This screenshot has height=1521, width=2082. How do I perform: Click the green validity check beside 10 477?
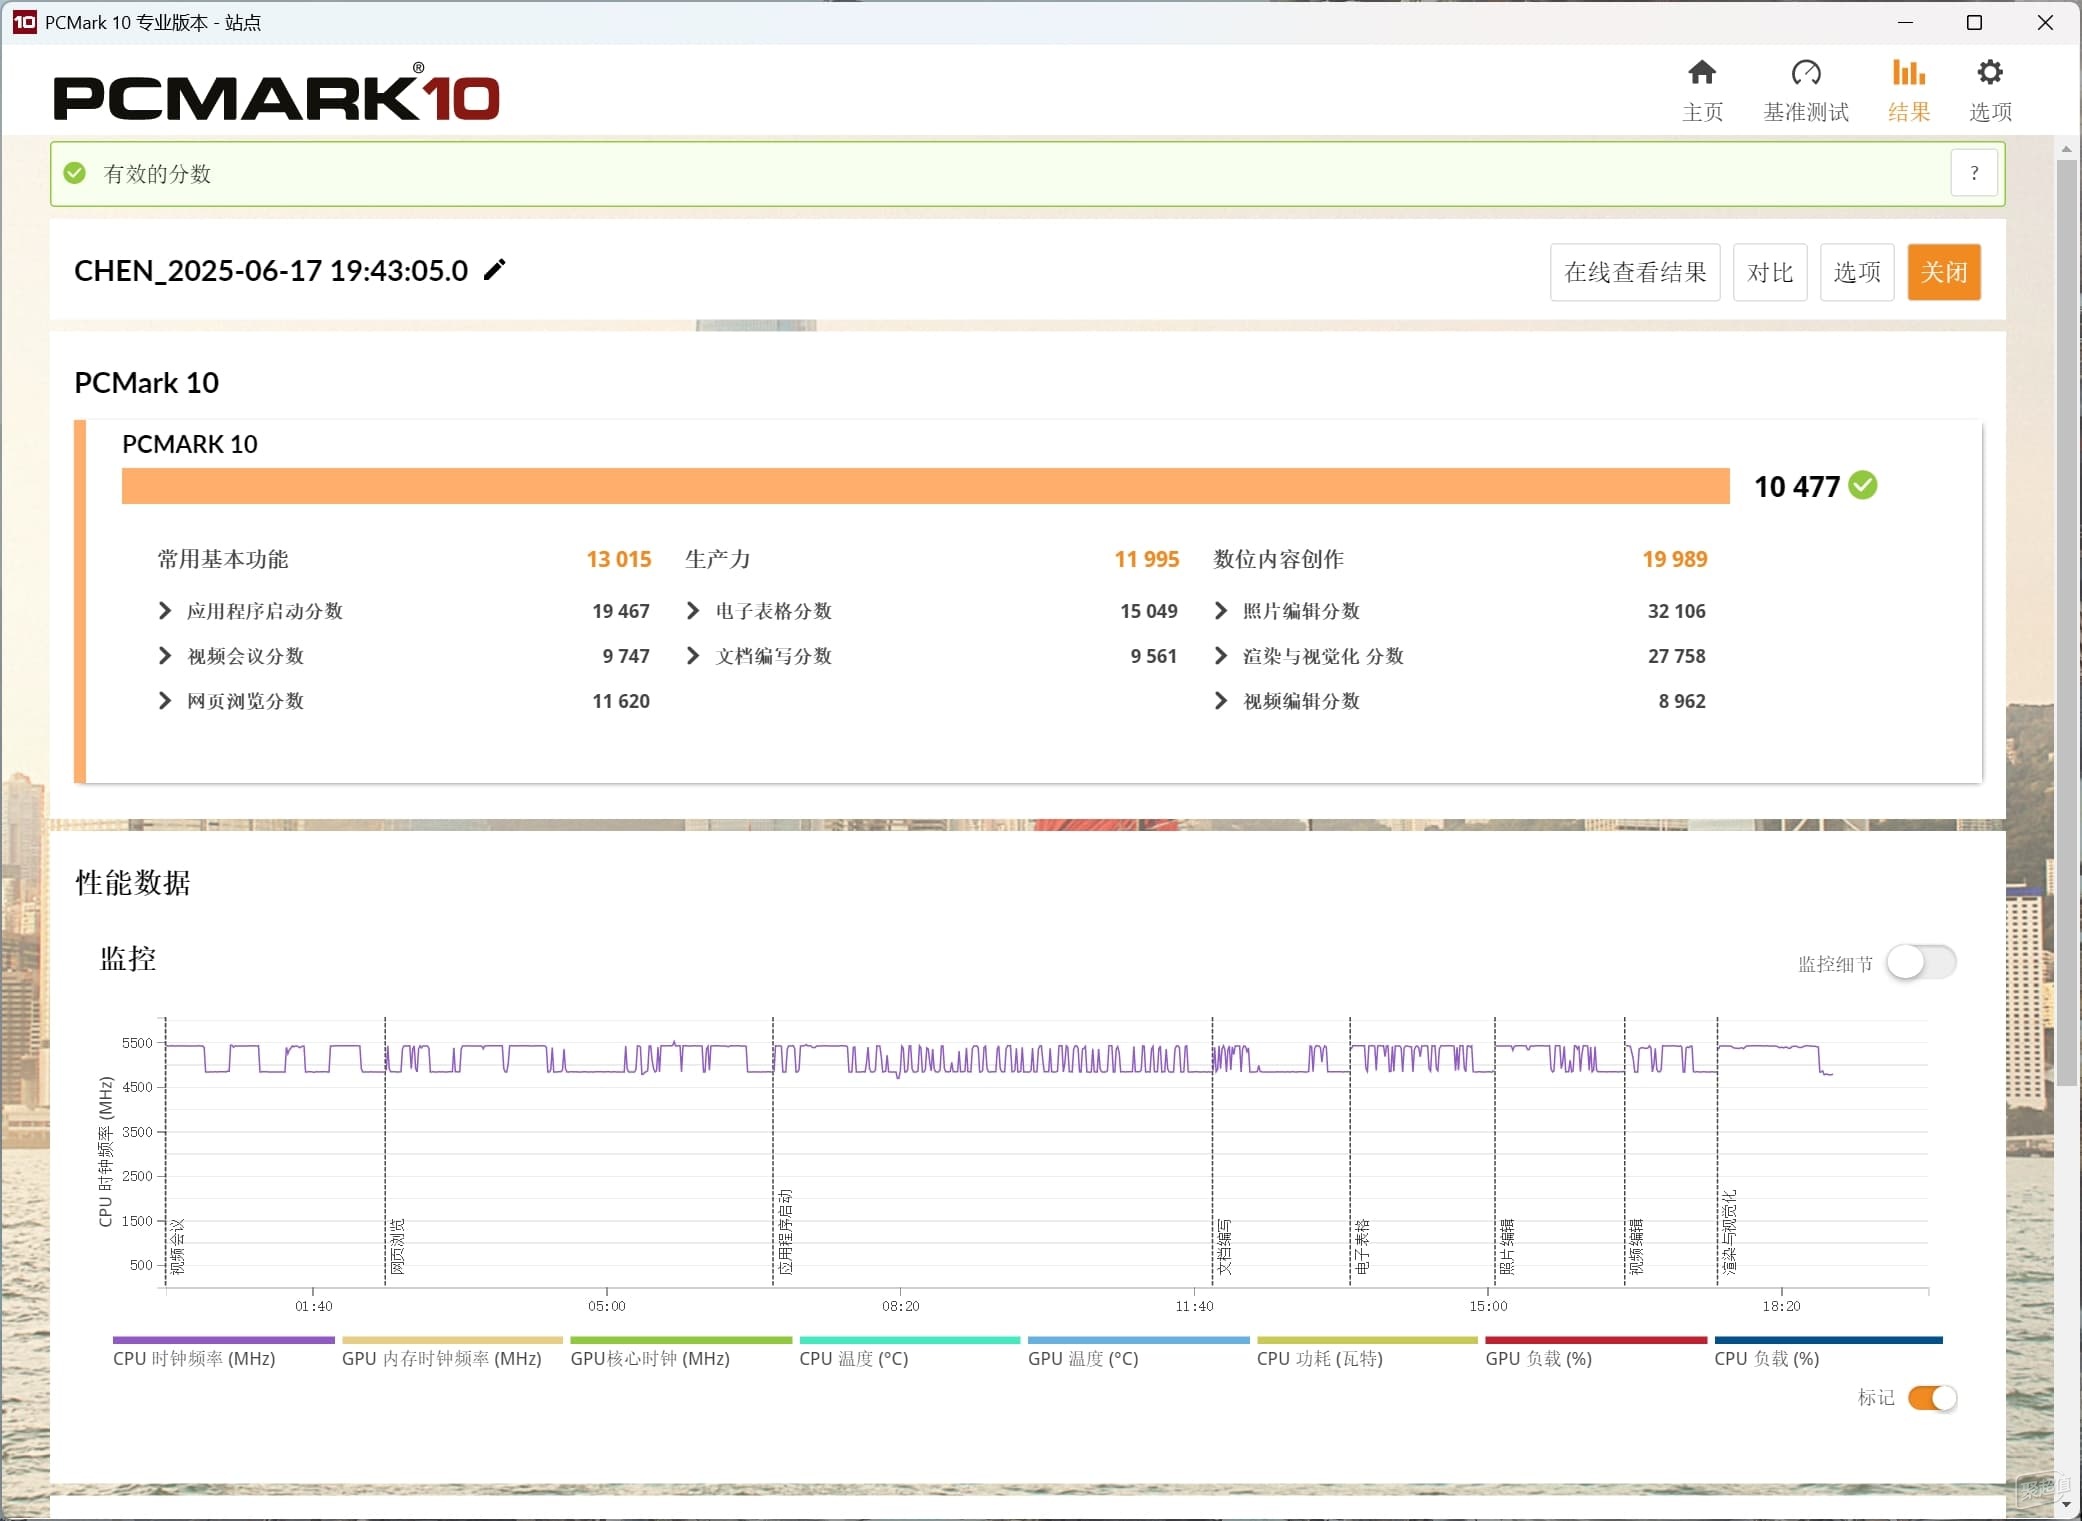click(x=1863, y=485)
